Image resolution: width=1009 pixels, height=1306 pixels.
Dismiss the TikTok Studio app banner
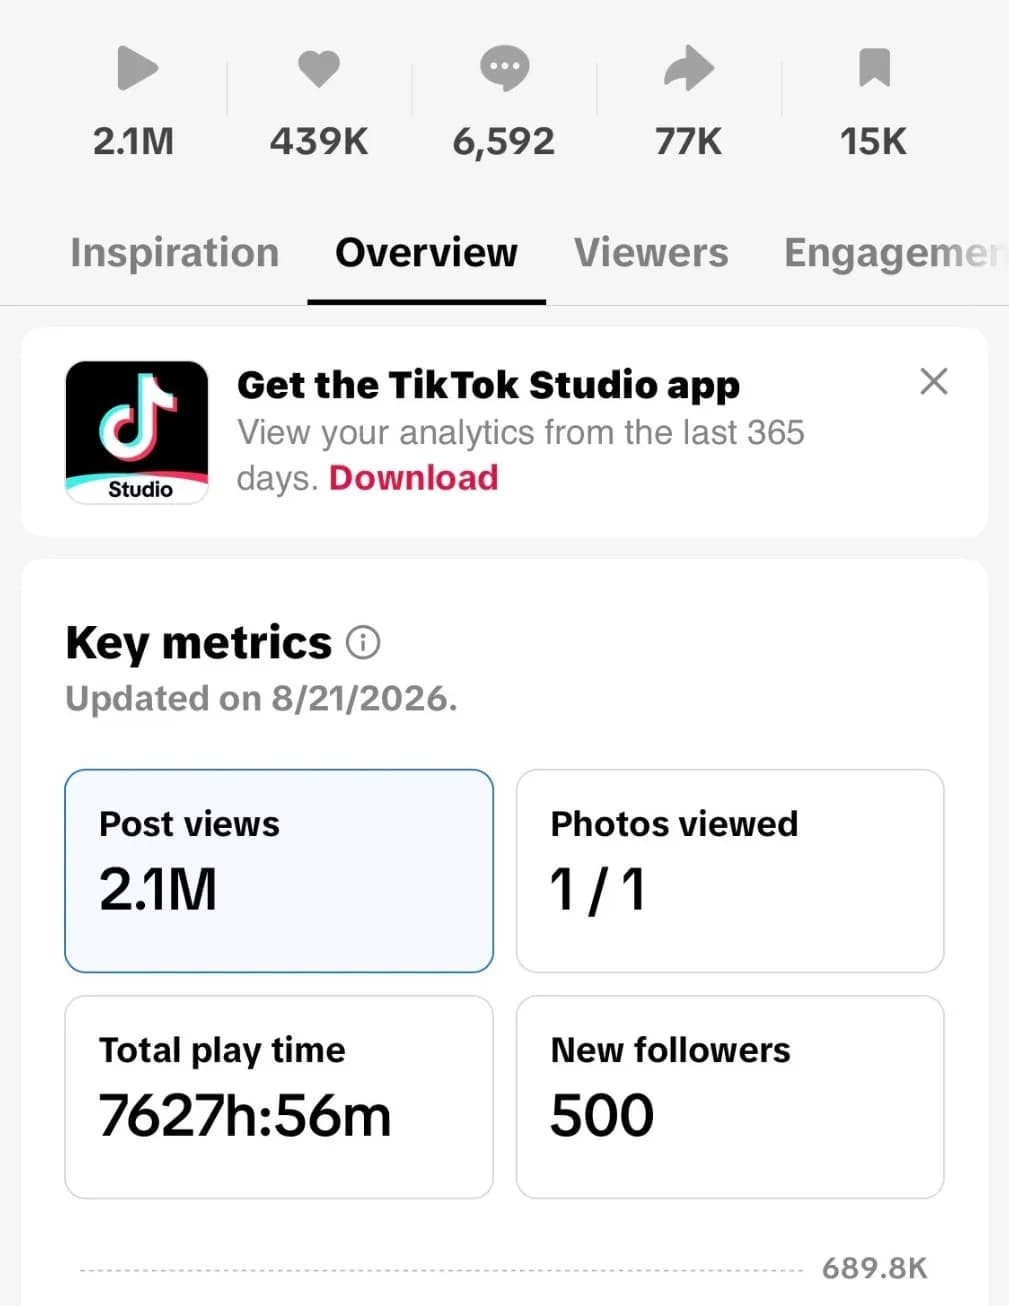(933, 381)
